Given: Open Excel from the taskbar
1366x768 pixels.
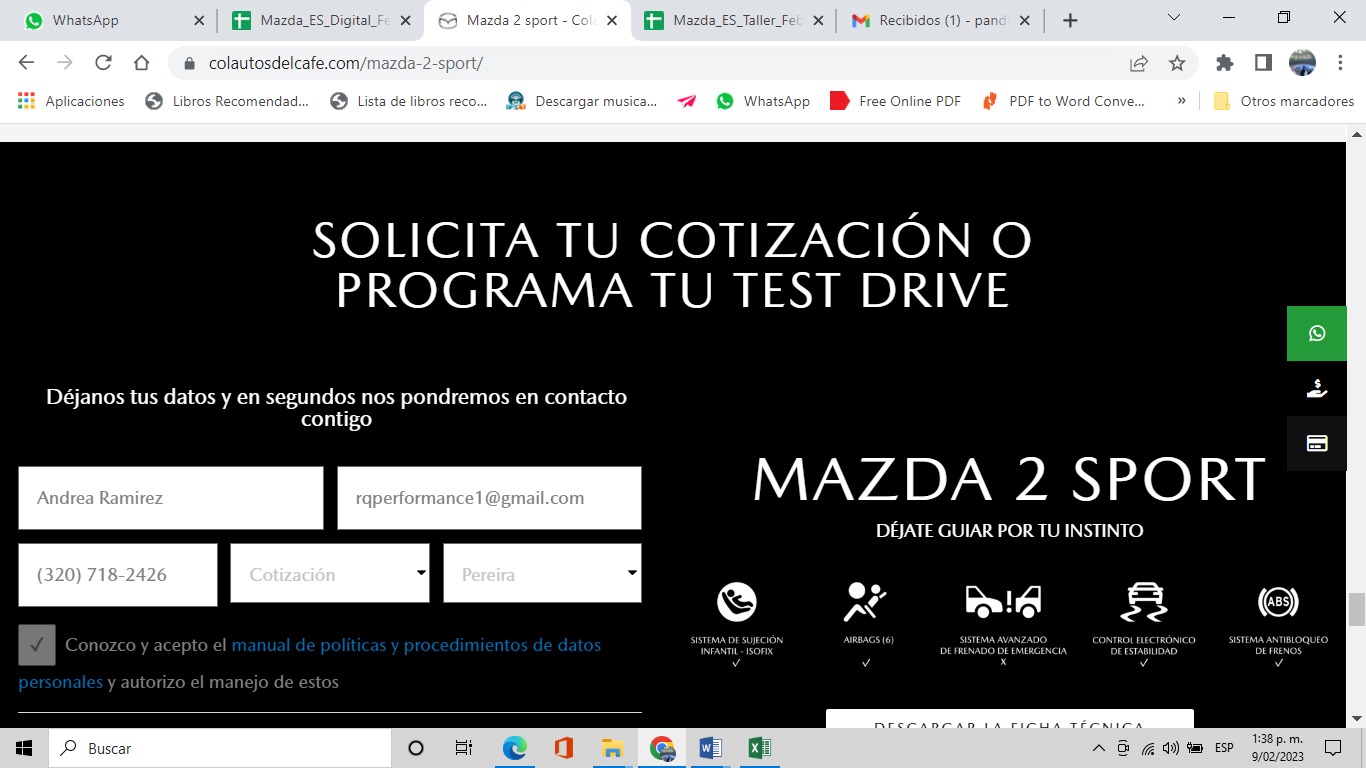Looking at the screenshot, I should point(759,748).
